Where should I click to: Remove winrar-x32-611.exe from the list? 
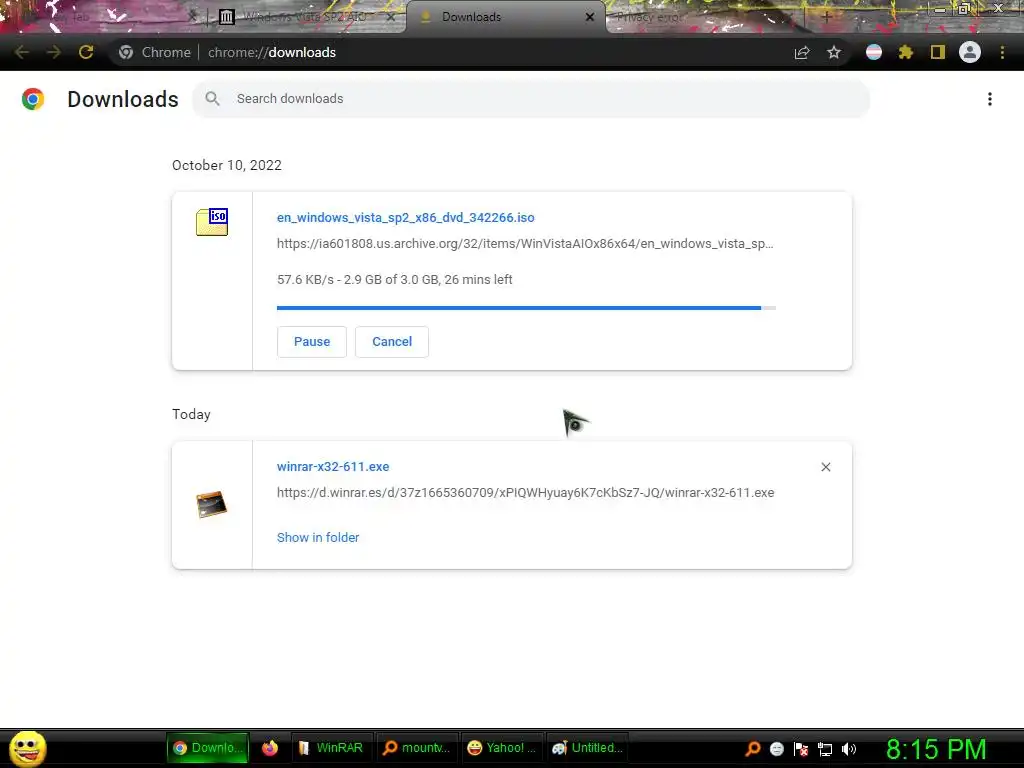pos(825,467)
